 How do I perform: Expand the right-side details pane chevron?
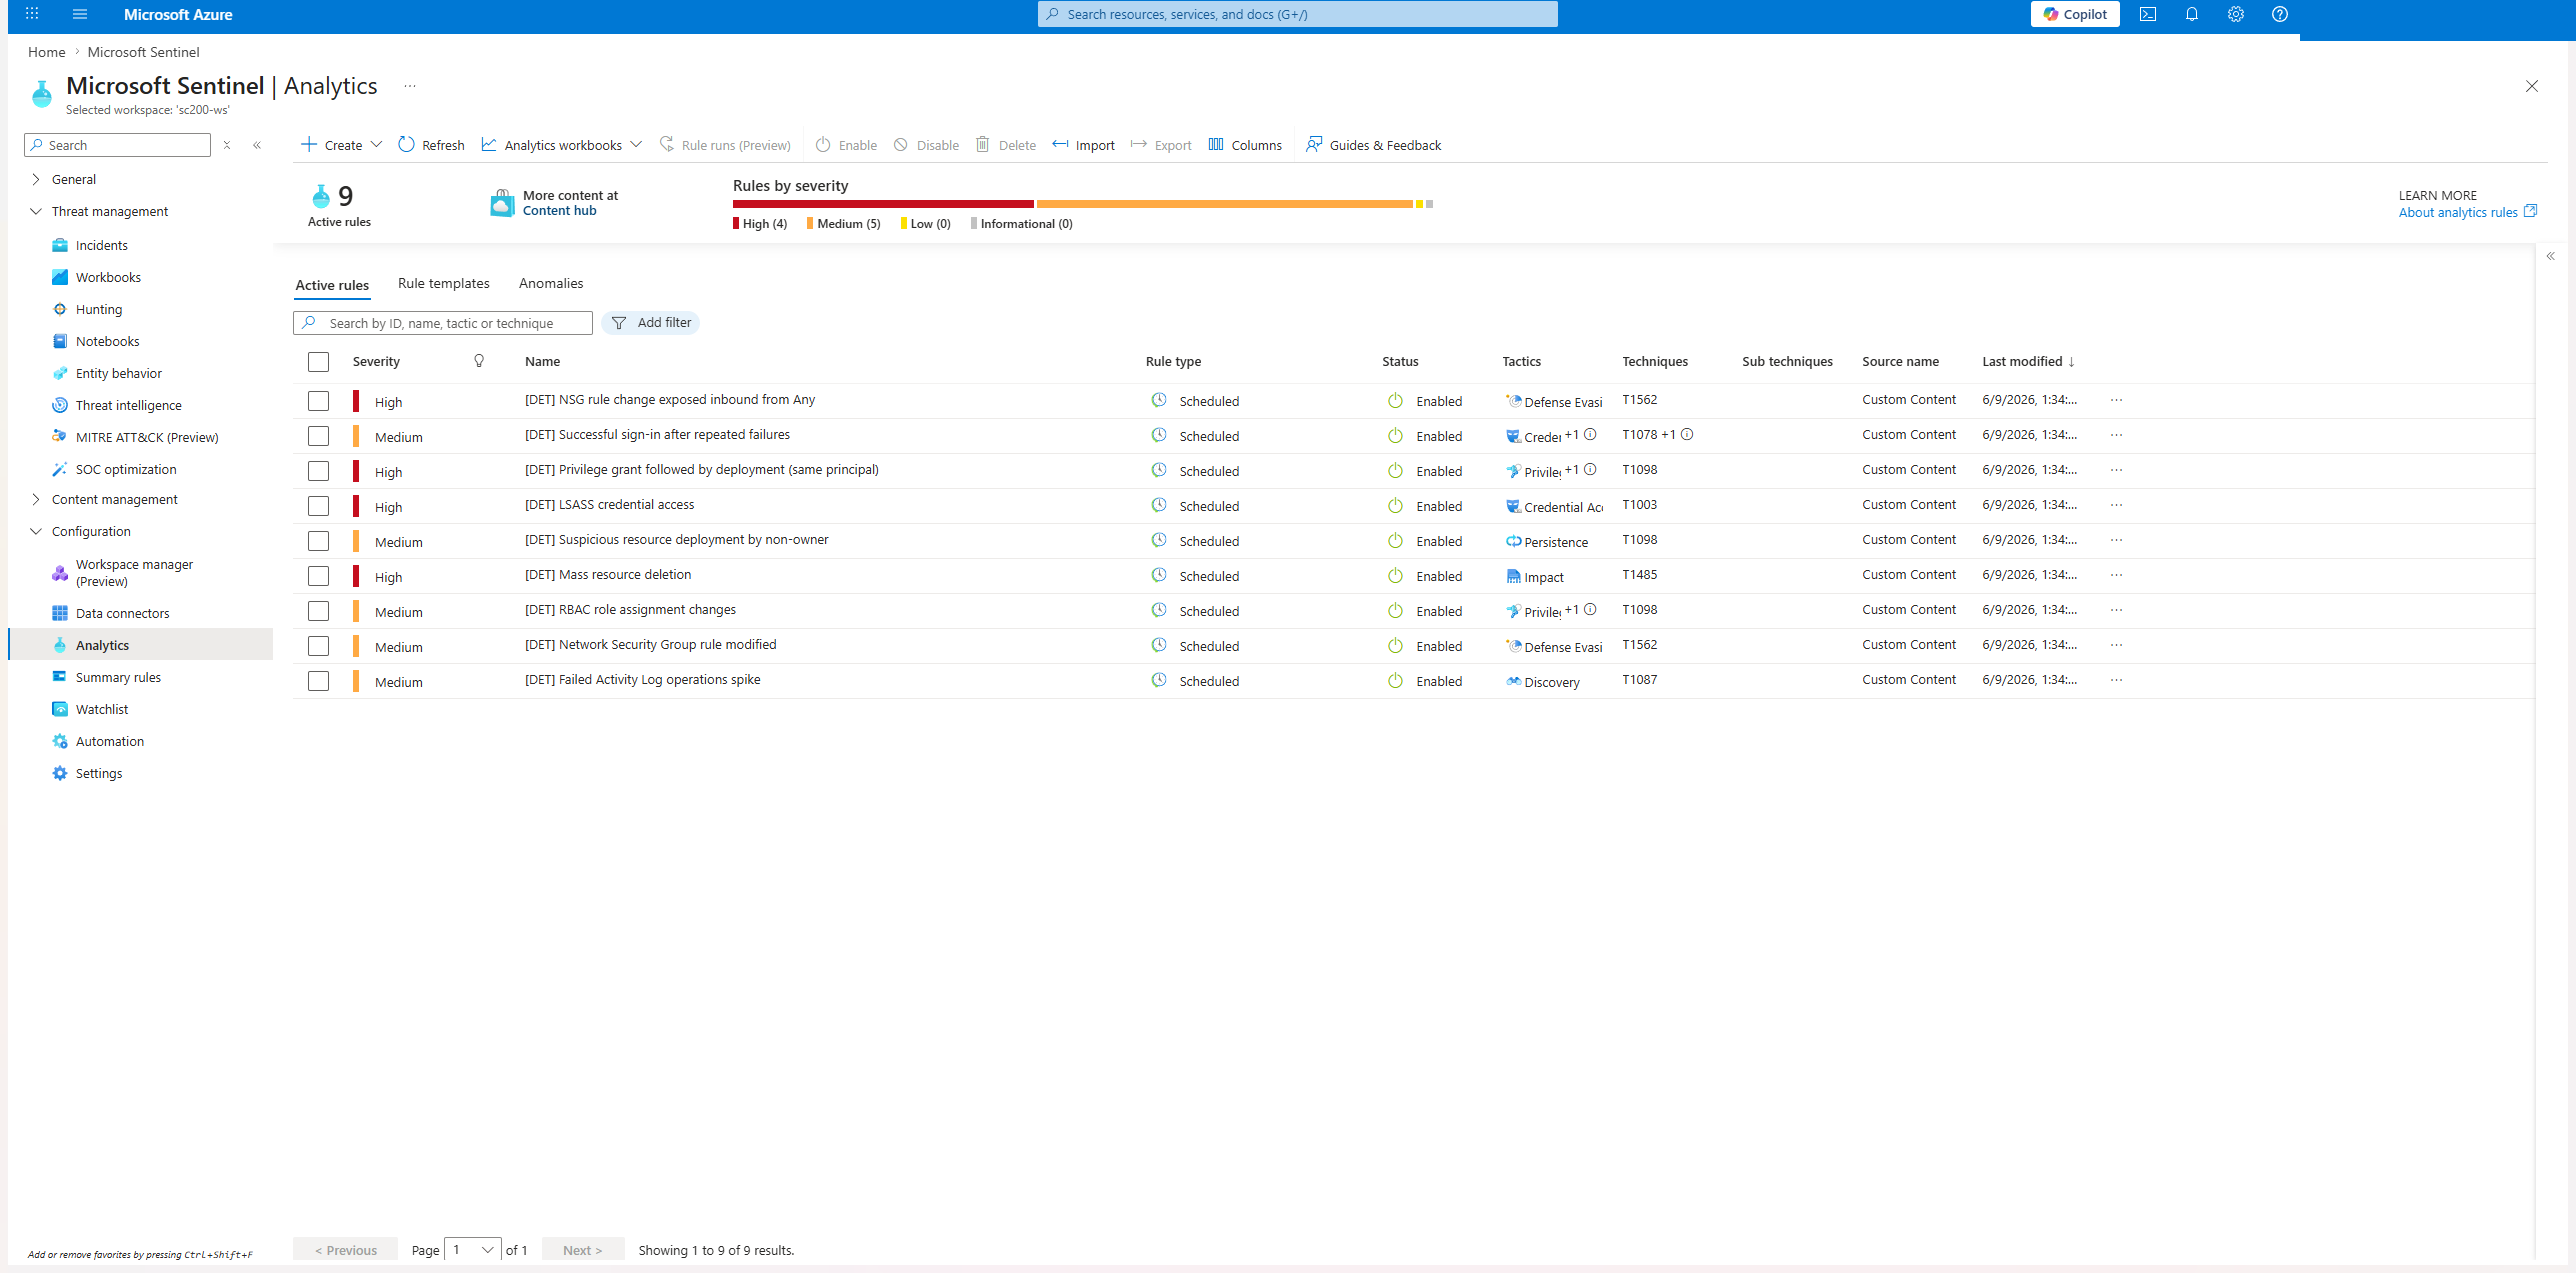click(x=2550, y=256)
